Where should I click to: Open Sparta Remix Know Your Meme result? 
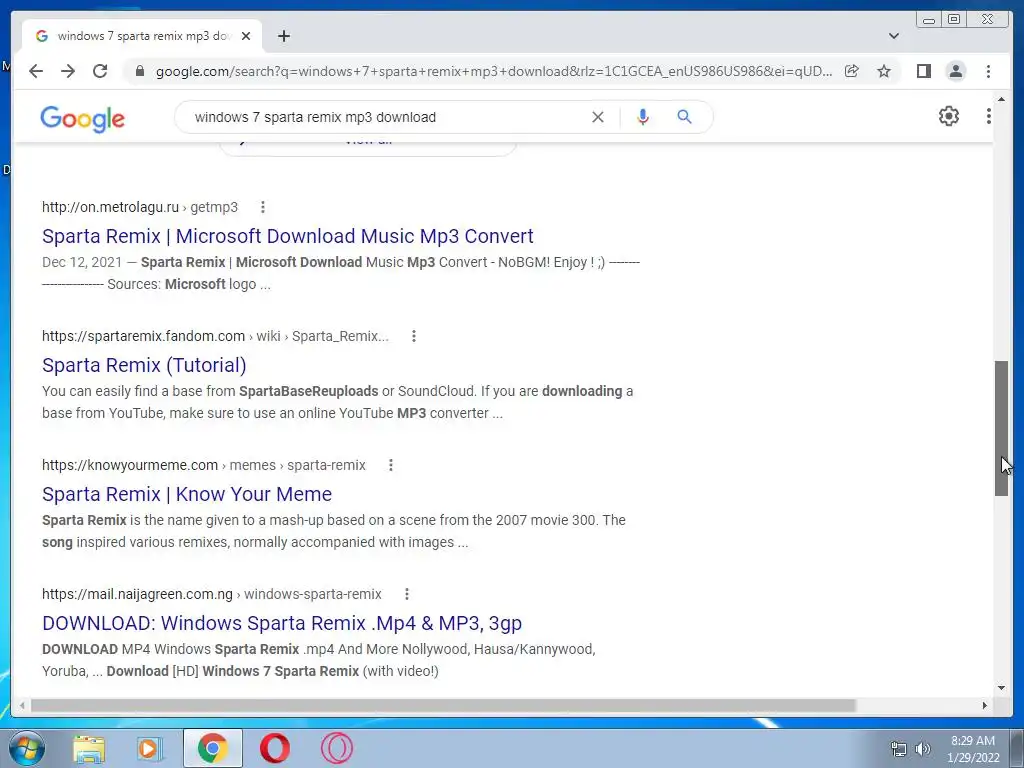click(x=187, y=494)
